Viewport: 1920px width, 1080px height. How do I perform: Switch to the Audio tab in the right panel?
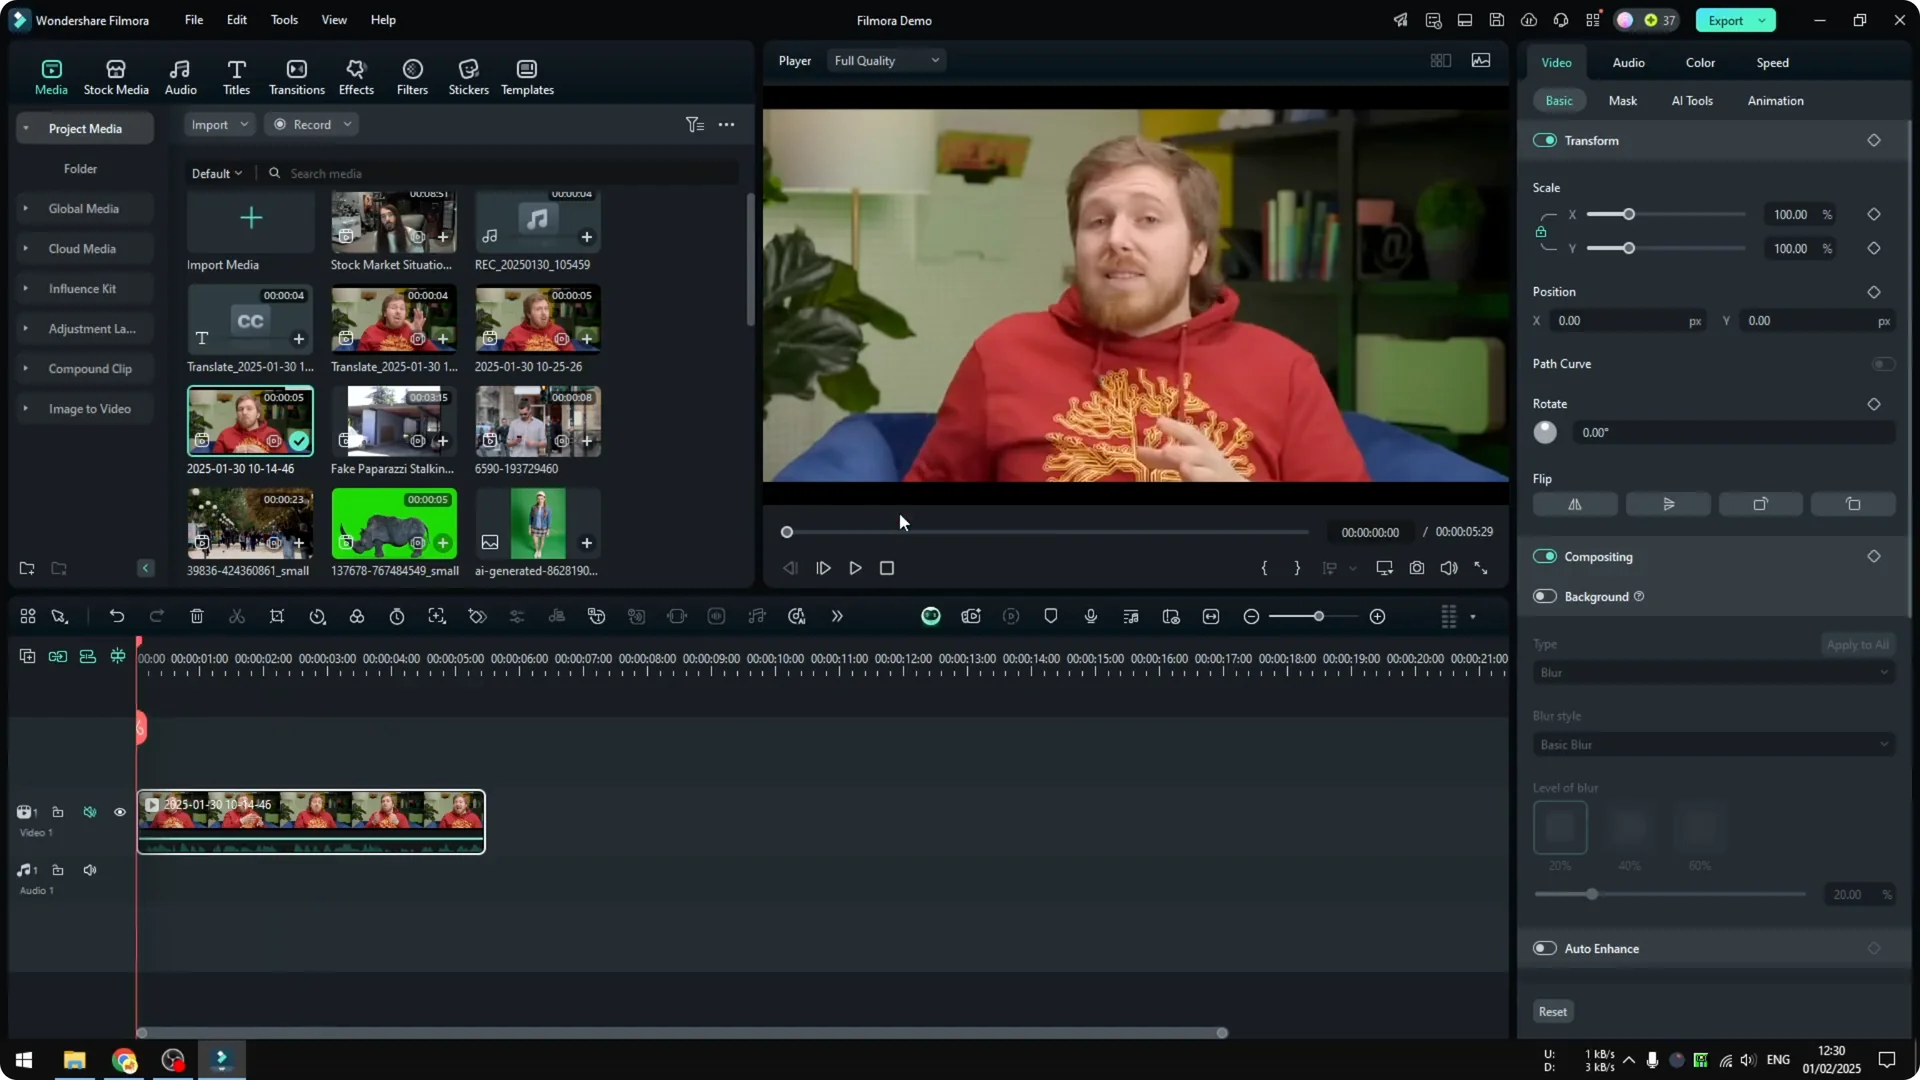(1627, 62)
